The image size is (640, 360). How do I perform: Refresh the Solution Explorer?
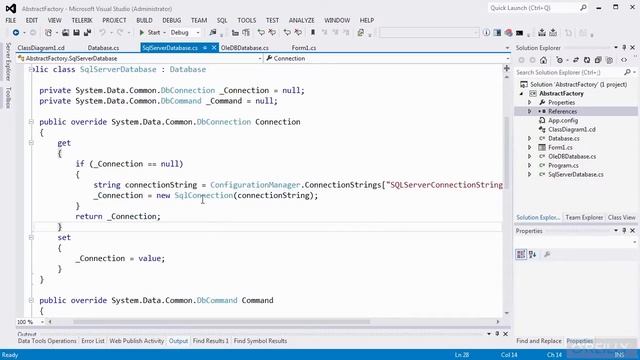click(587, 60)
